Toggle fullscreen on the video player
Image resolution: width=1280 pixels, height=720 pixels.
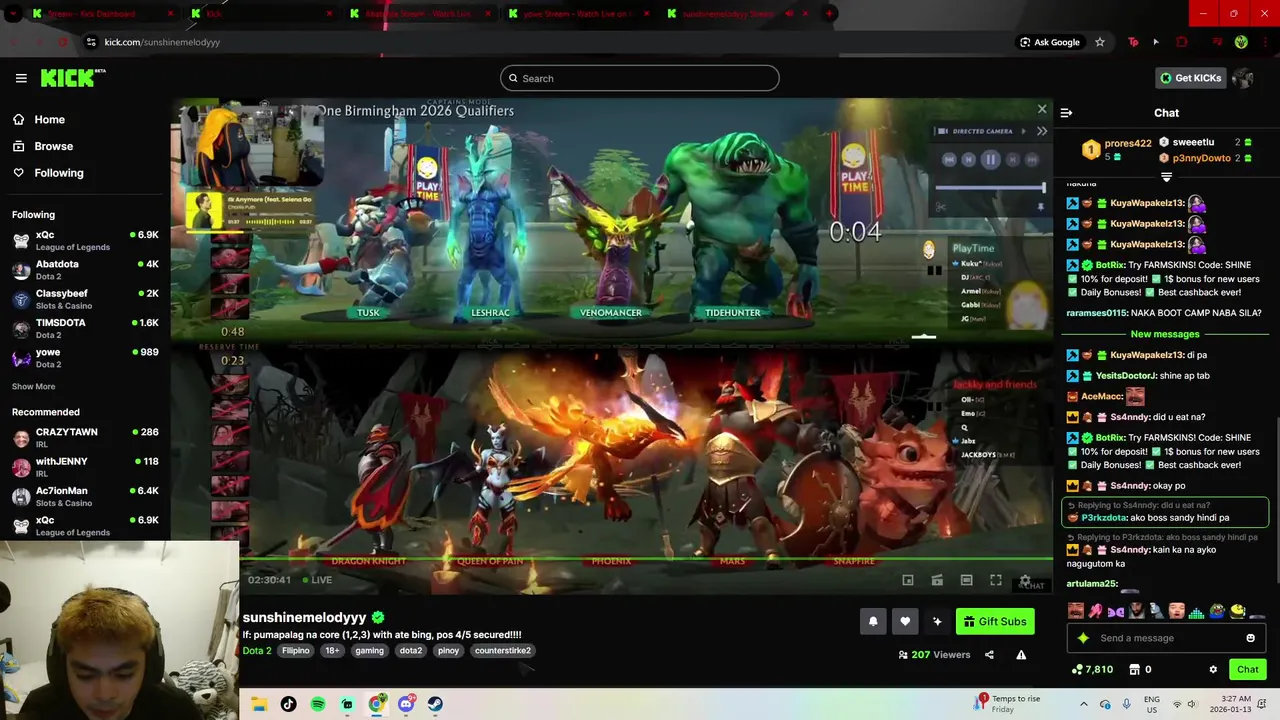point(996,580)
